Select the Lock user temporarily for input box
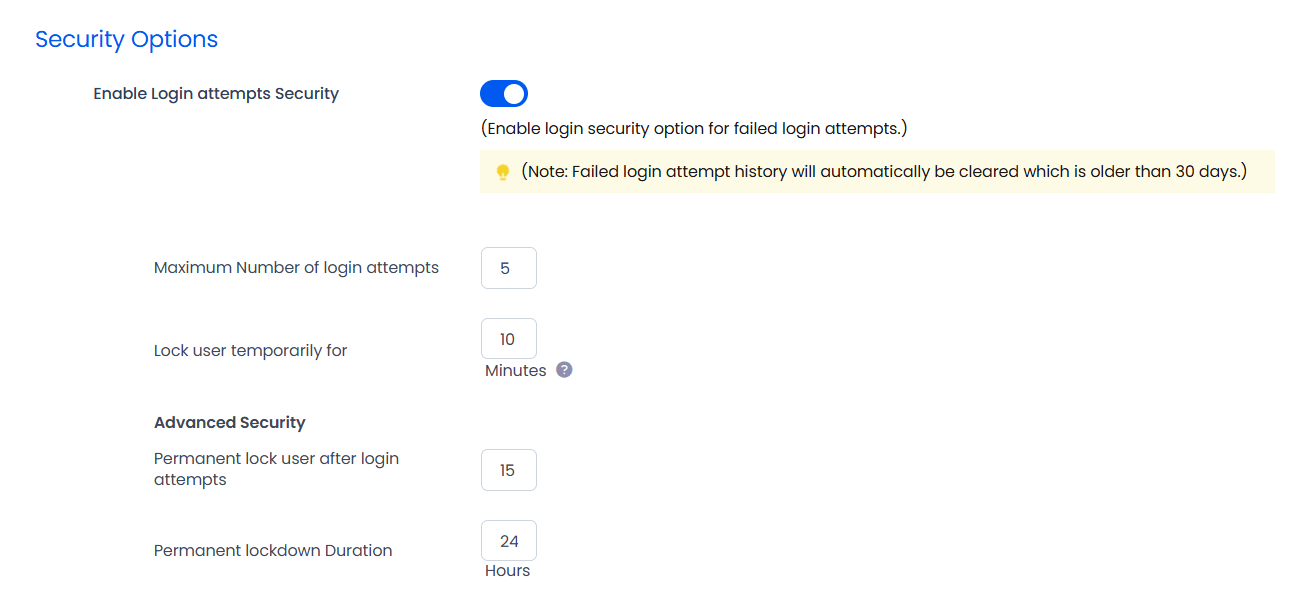Screen dimensions: 1296x594 (509, 339)
